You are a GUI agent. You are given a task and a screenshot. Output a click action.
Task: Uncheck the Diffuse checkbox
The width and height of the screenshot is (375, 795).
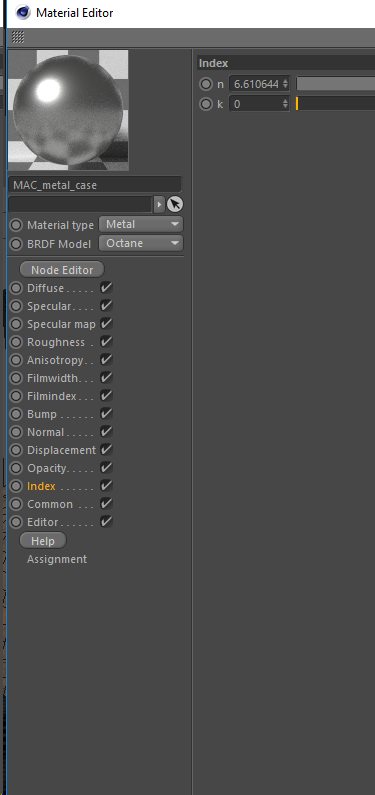click(x=106, y=288)
